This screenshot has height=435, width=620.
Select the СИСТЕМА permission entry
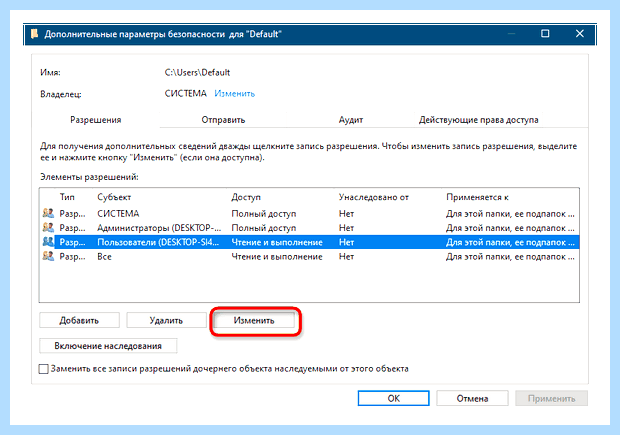tap(309, 214)
